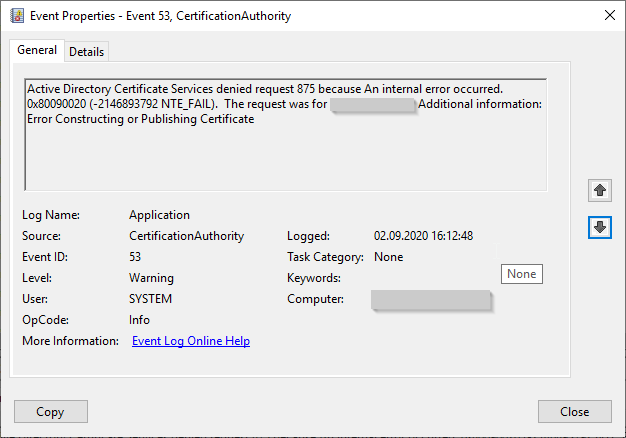
Task: Click the Task Category value 'None'
Action: 388,257
